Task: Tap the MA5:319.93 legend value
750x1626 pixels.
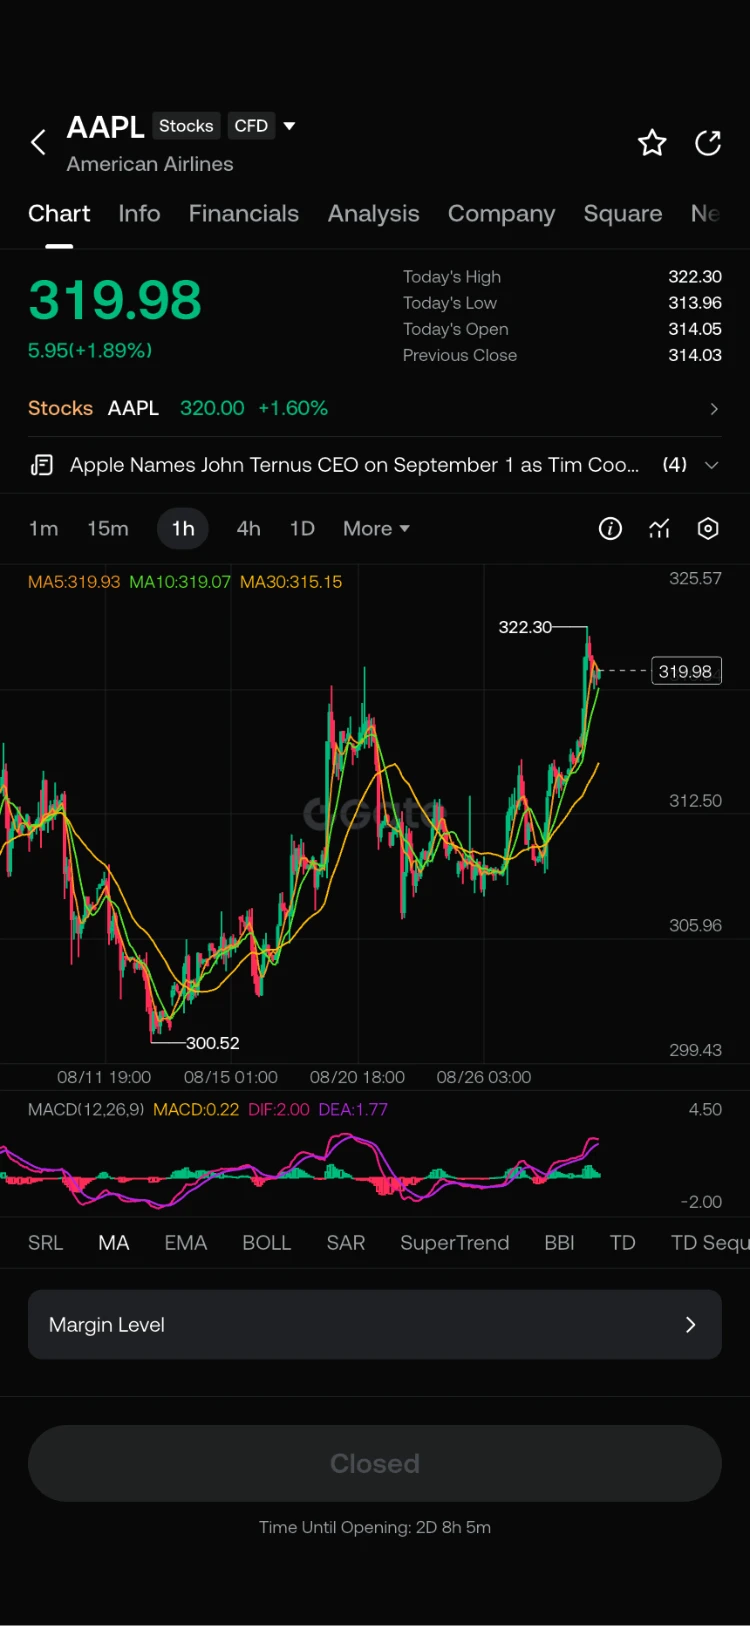Action: 74,582
